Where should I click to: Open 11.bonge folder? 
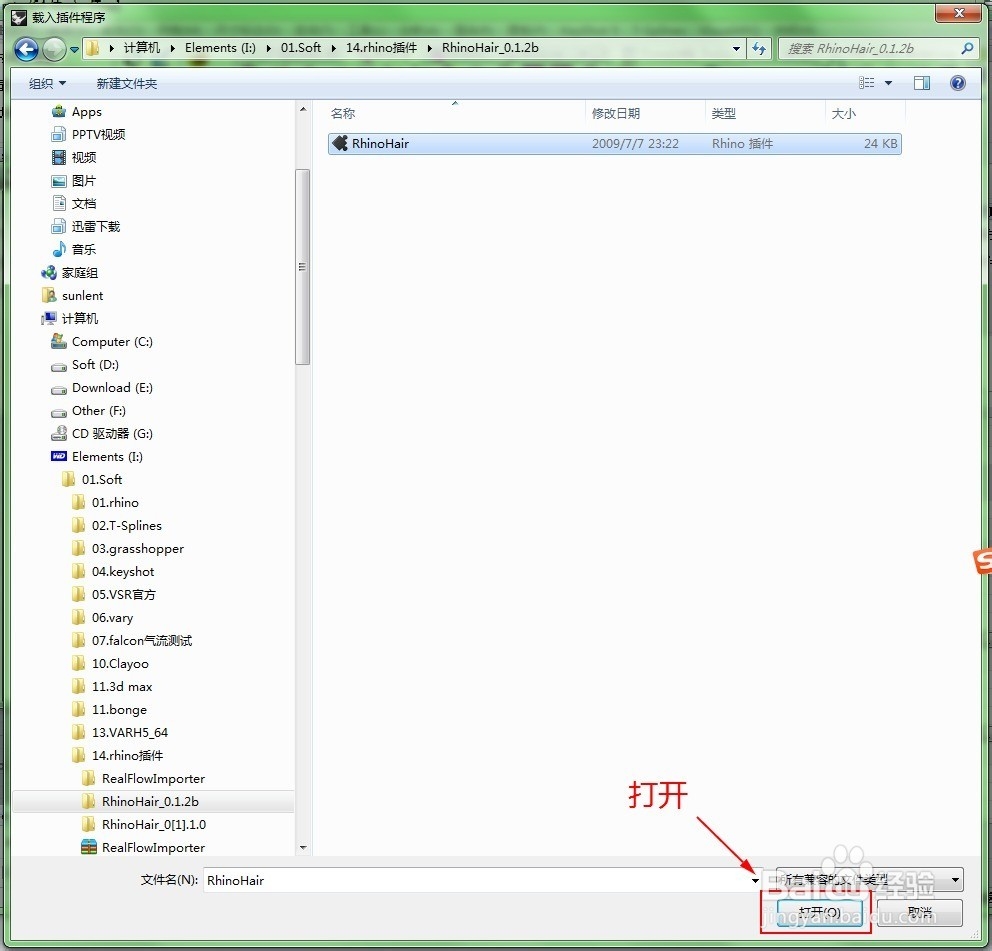click(x=119, y=709)
